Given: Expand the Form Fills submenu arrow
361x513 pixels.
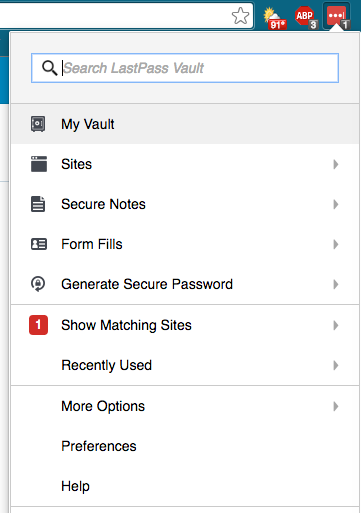Looking at the screenshot, I should [336, 244].
